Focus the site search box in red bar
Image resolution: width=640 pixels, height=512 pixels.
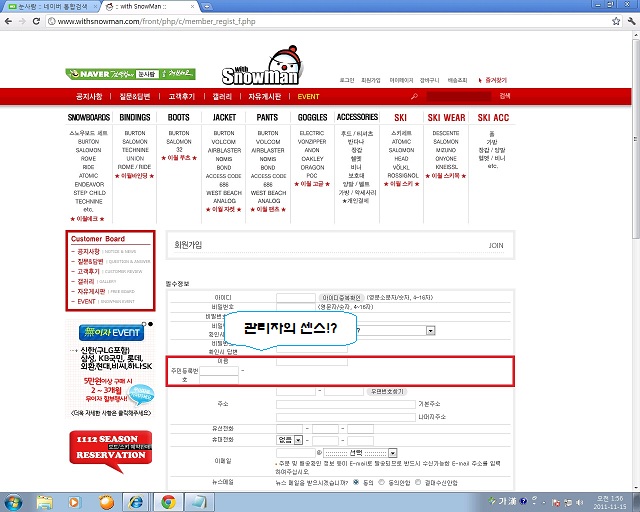pos(458,96)
